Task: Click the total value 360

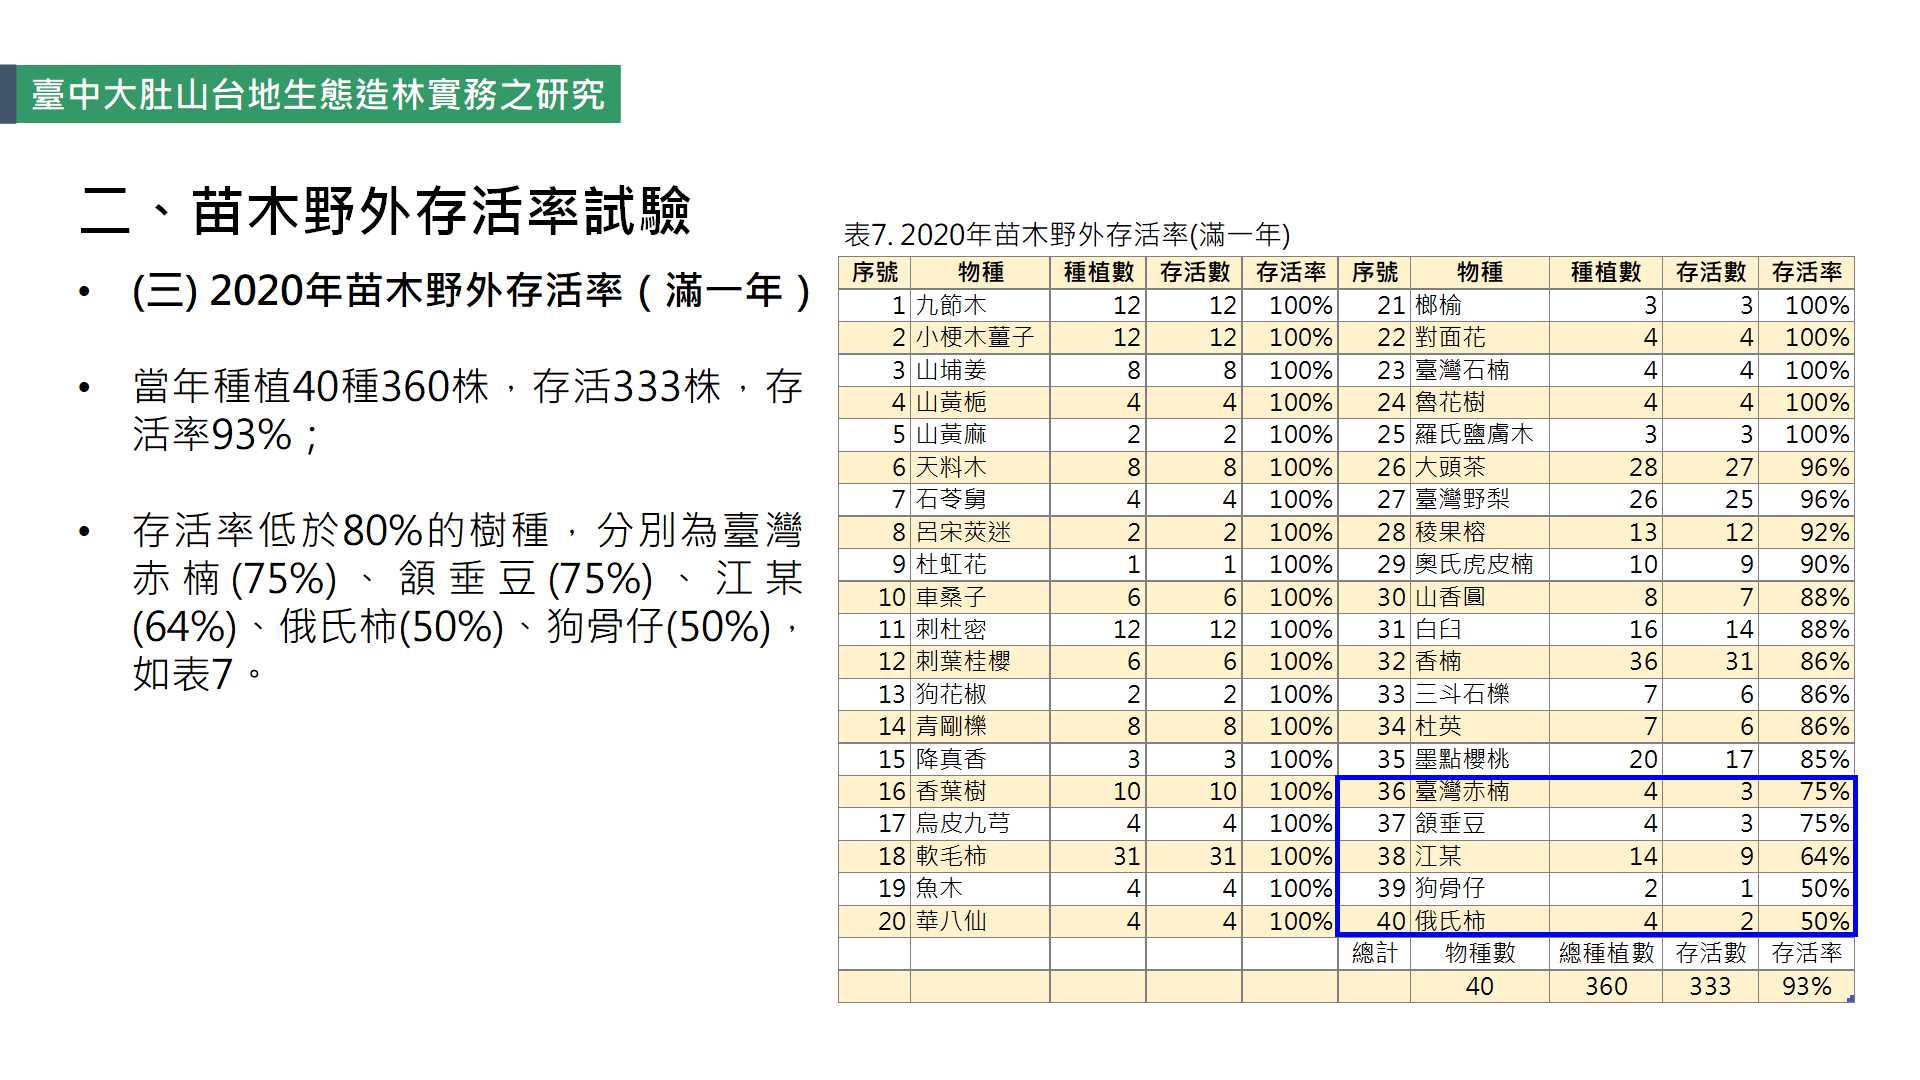Action: (1606, 986)
